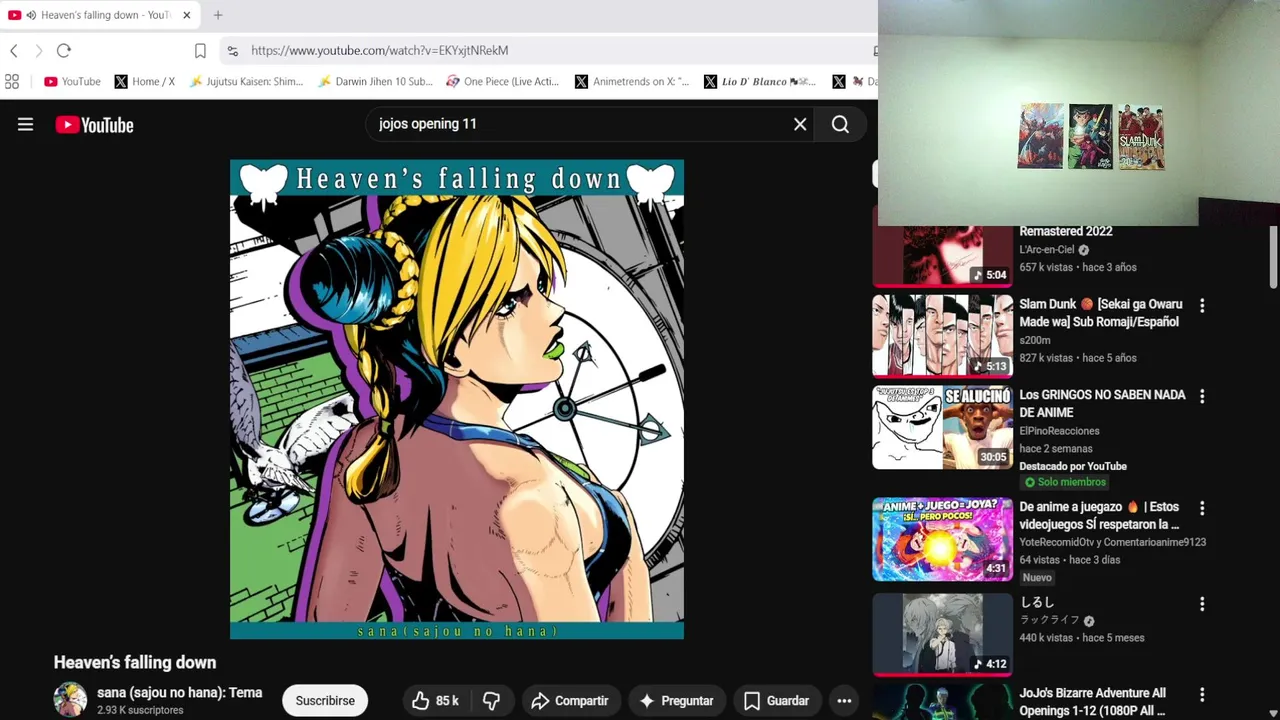Open Los GRINGOS NO SABEN NADA title
1280x720 pixels.
point(1102,403)
